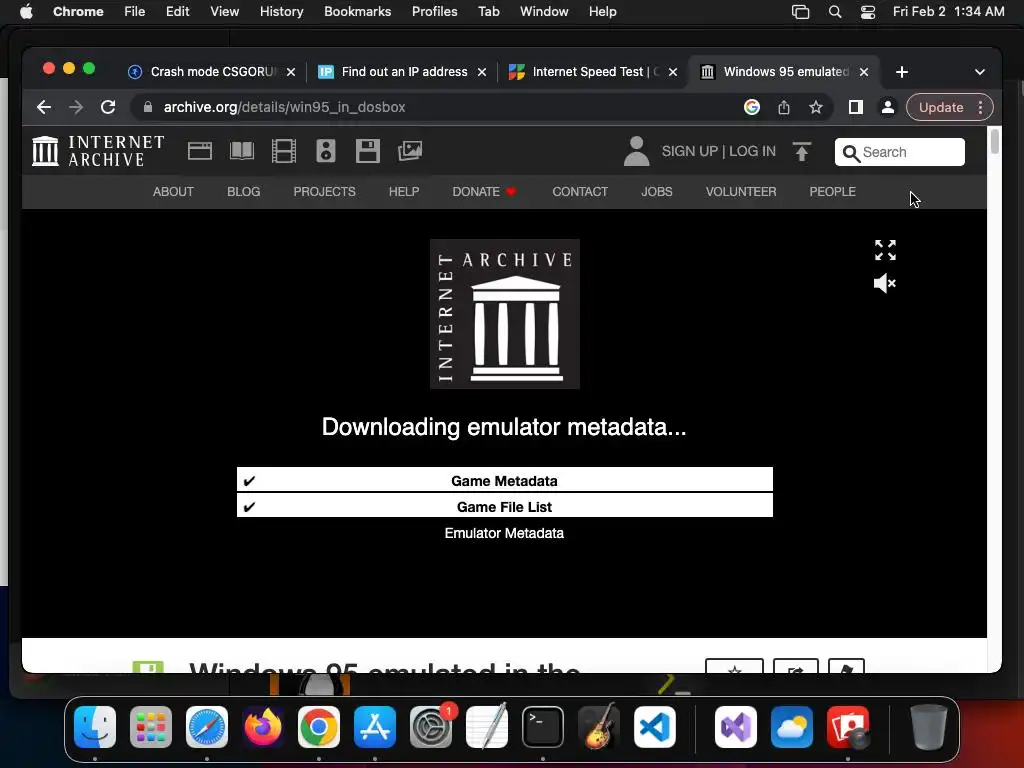1024x768 pixels.
Task: Open Spotlight search in menu bar
Action: coord(834,11)
